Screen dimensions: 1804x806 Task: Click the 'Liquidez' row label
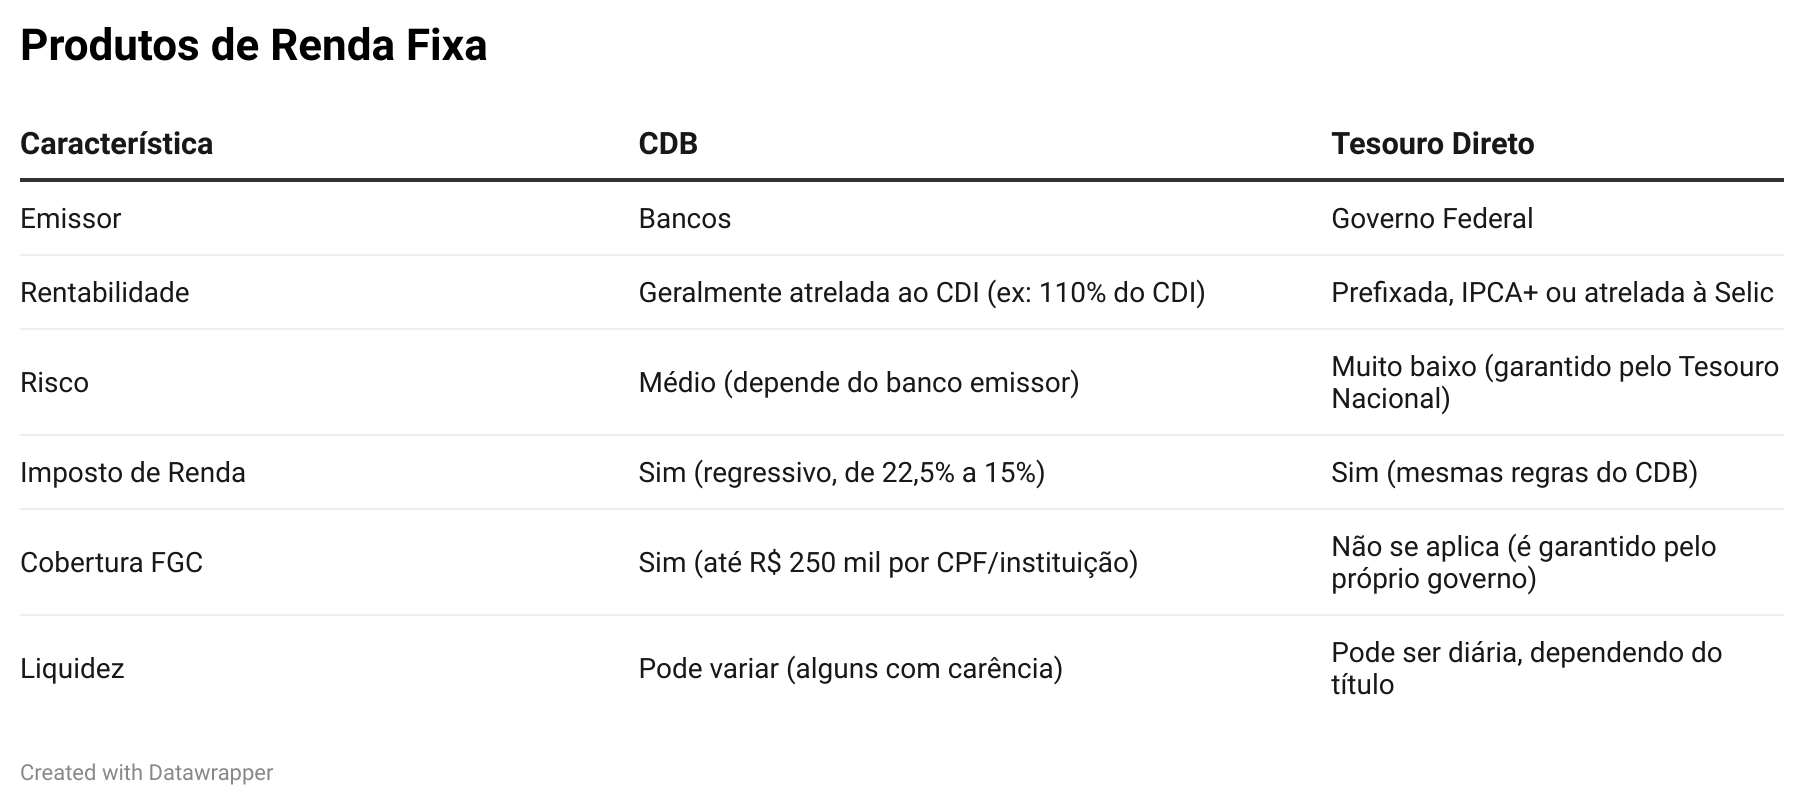tap(72, 669)
